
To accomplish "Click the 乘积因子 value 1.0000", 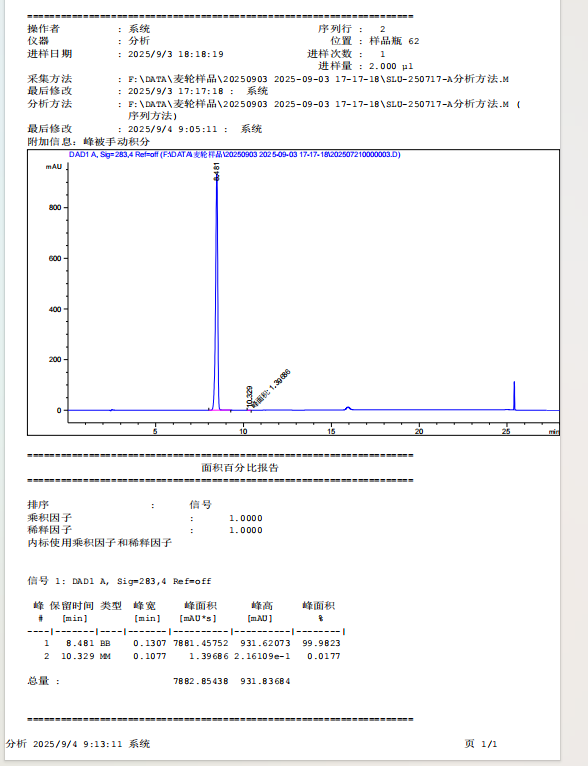I will tap(246, 518).
